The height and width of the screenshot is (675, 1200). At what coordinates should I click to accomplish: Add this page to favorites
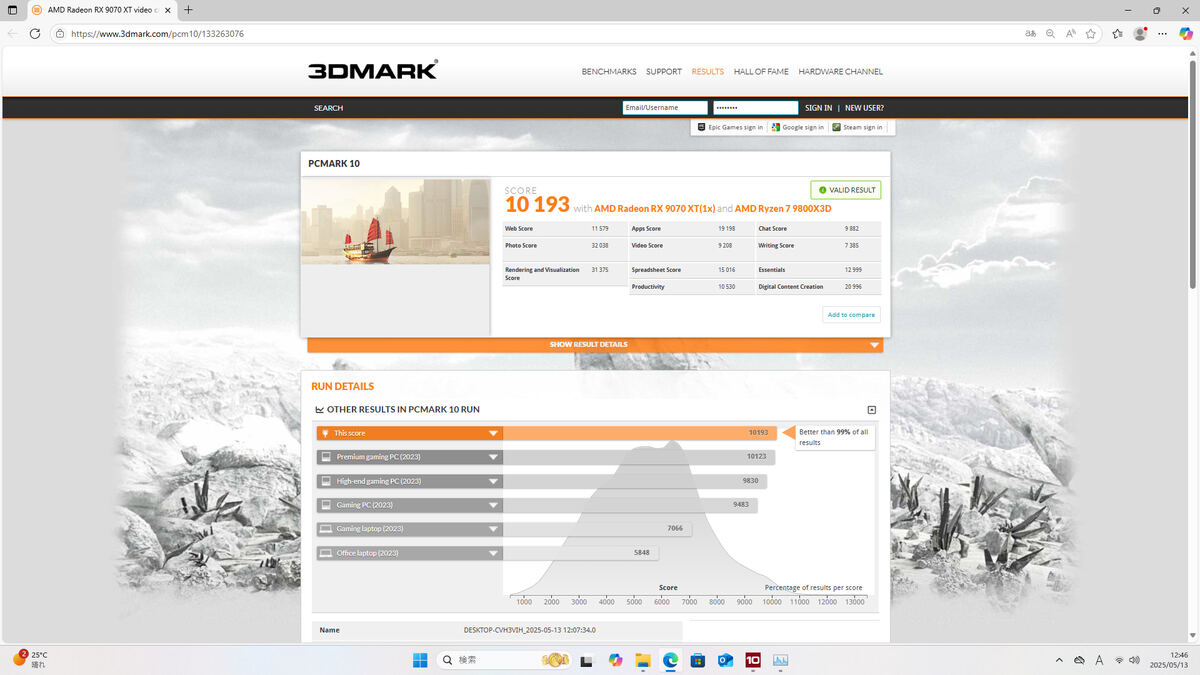1091,33
